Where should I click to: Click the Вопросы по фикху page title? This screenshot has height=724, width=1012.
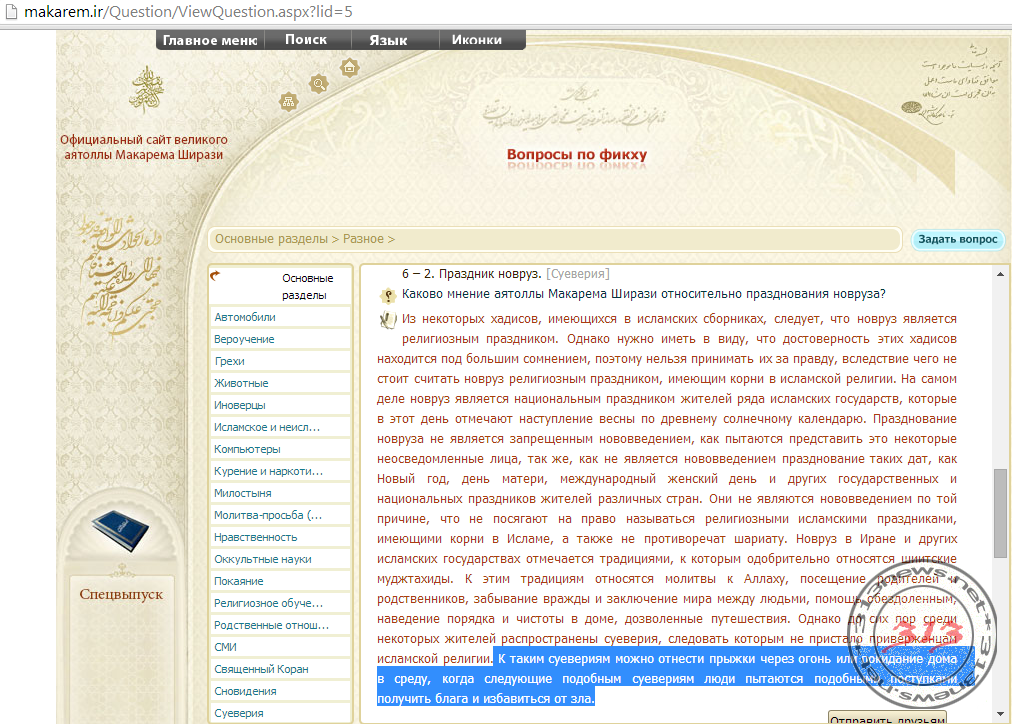coord(576,154)
